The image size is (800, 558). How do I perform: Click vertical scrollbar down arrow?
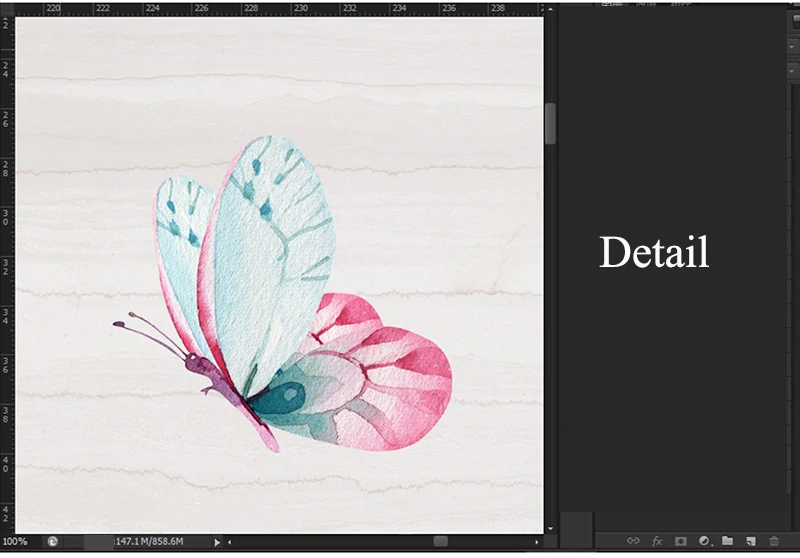tap(550, 528)
